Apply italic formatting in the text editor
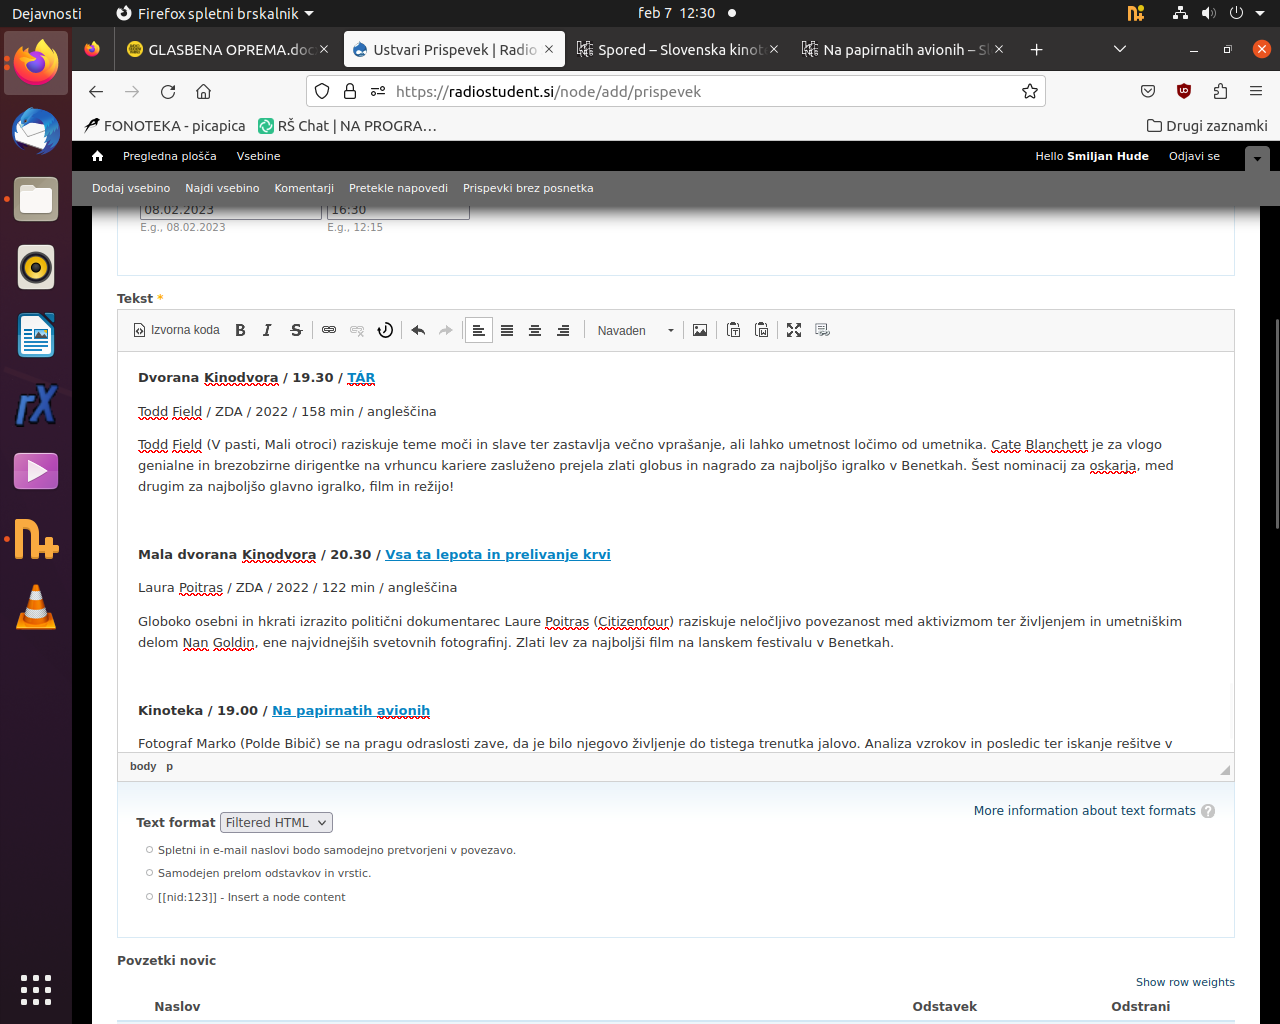This screenshot has width=1280, height=1024. point(267,330)
